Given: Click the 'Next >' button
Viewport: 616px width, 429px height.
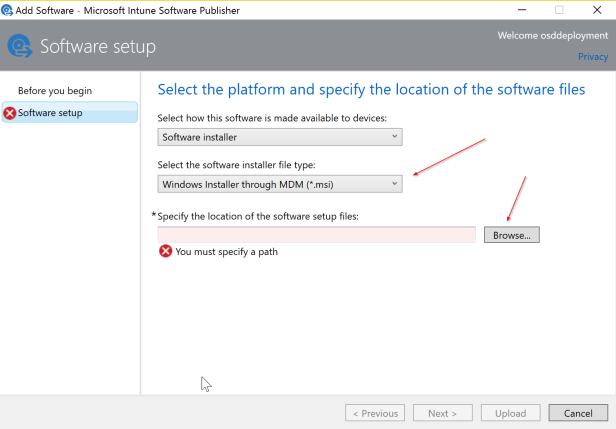Looking at the screenshot, I should pyautogui.click(x=443, y=413).
